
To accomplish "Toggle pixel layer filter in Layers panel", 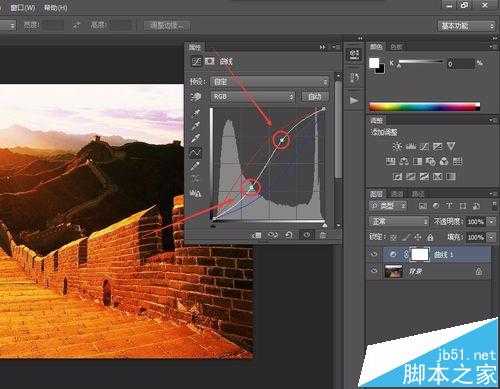I will pos(422,206).
